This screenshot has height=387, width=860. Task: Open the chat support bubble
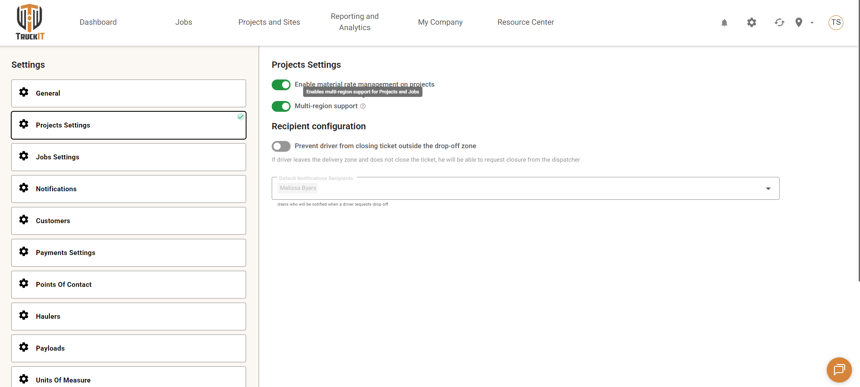click(839, 369)
